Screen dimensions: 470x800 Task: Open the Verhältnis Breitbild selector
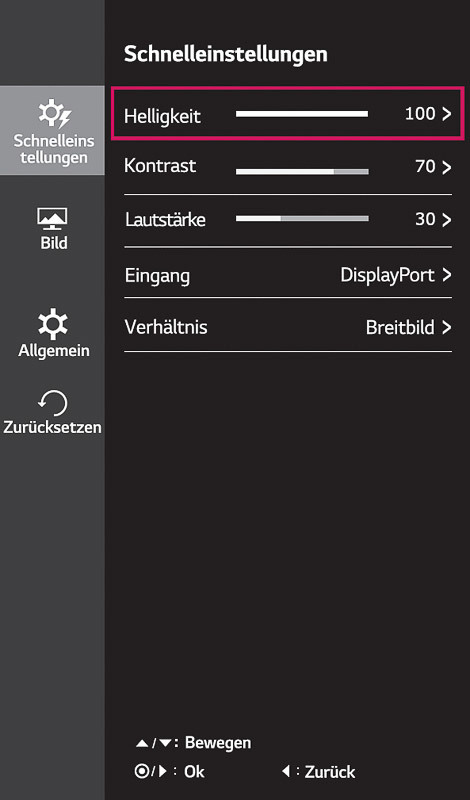point(409,328)
